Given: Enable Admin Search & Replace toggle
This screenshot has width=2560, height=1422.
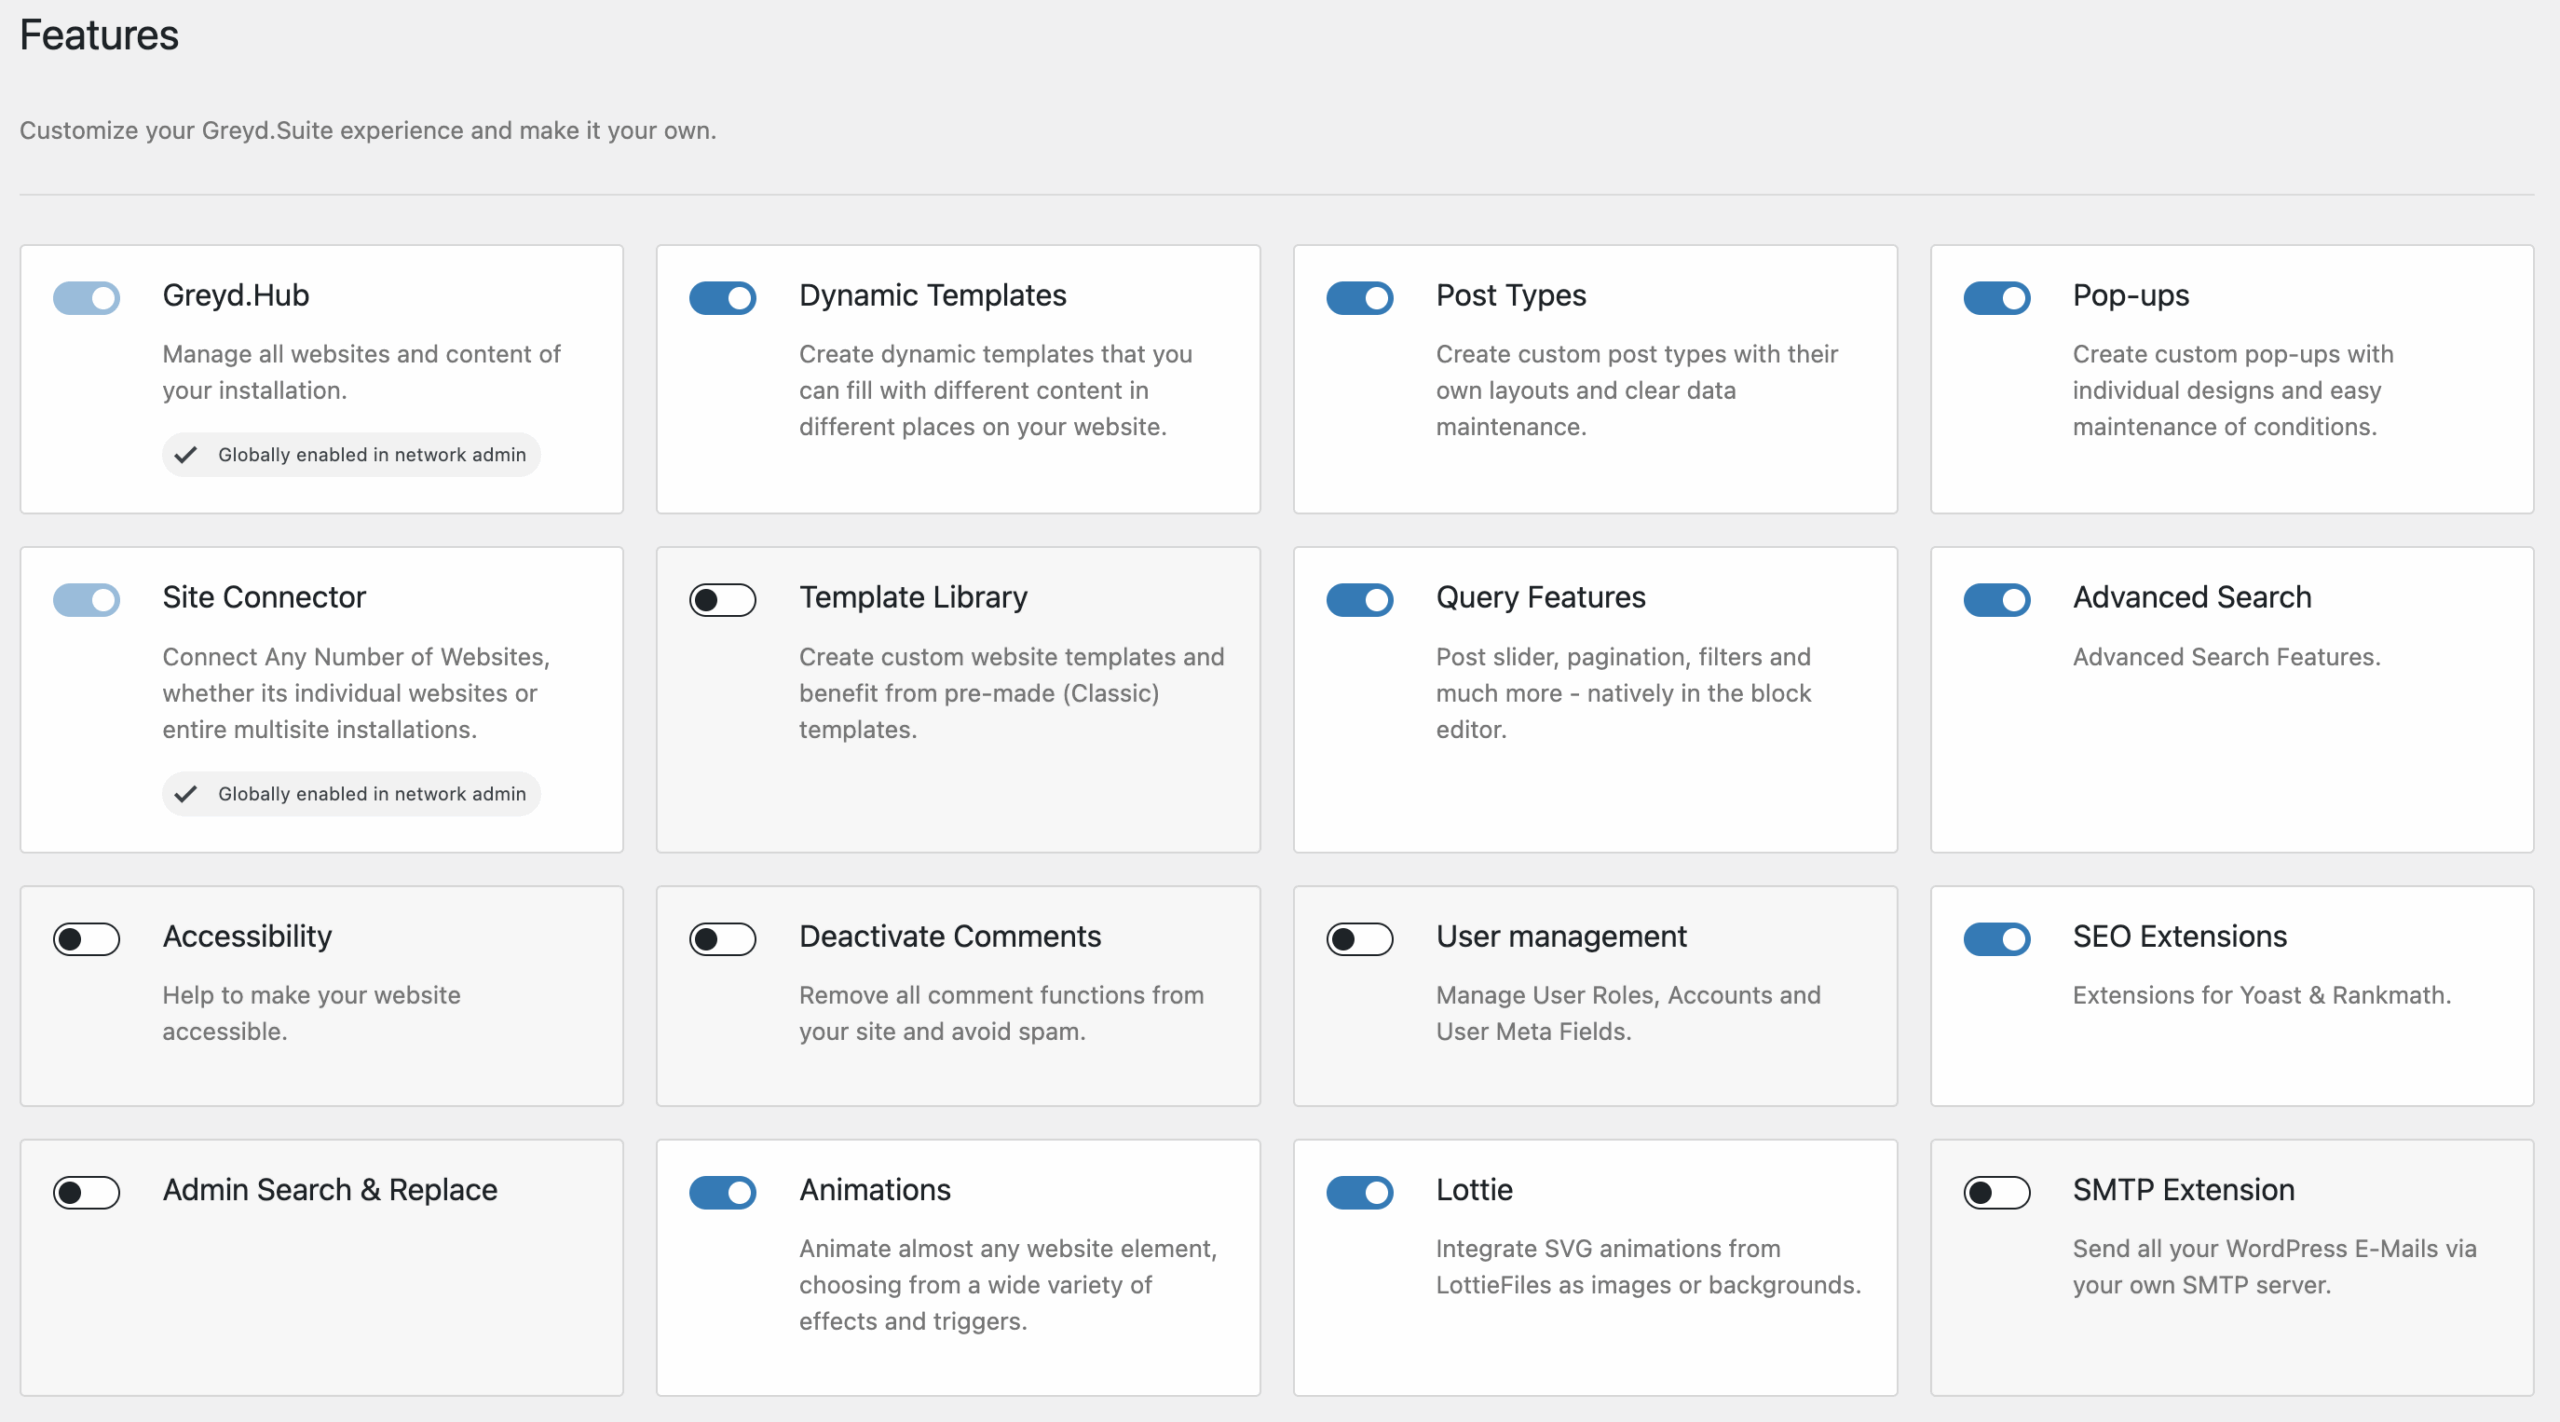Looking at the screenshot, I should tap(86, 1192).
